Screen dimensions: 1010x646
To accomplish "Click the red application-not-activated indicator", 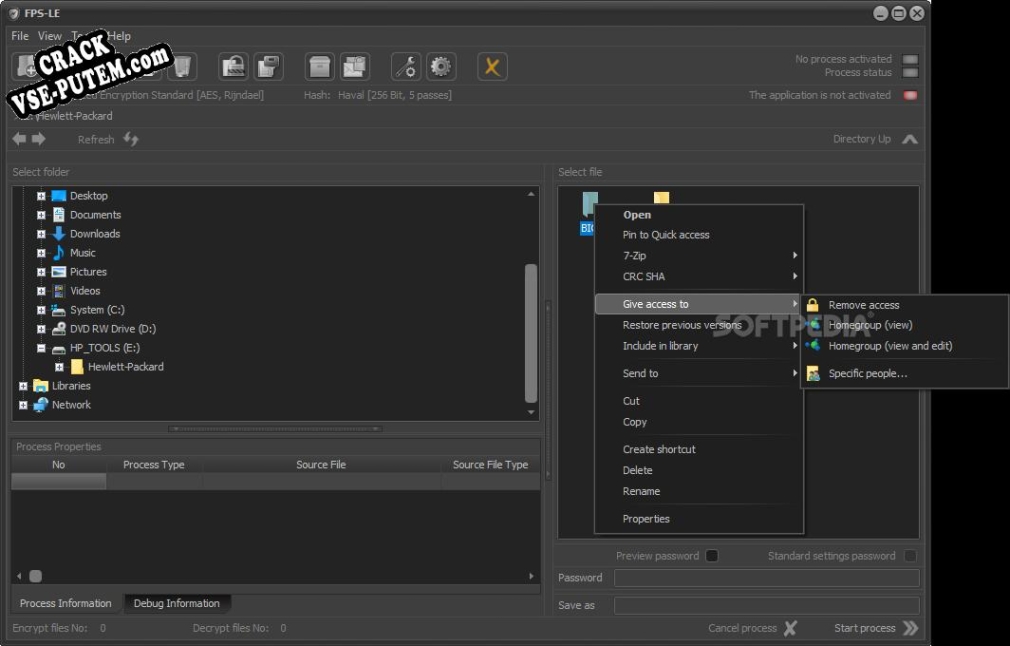I will (x=910, y=95).
